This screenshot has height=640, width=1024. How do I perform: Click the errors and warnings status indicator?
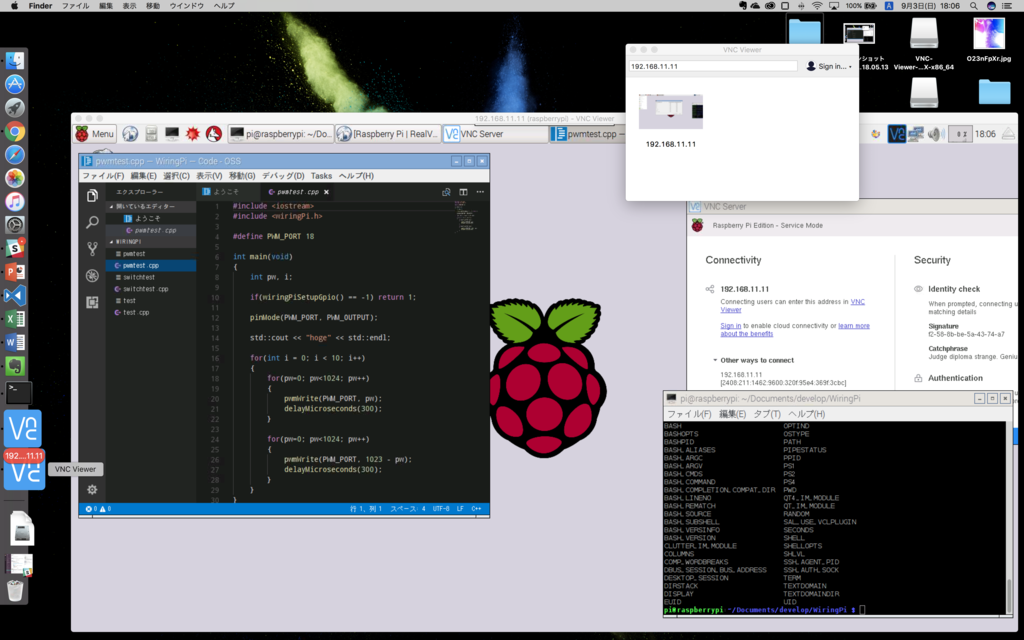point(99,509)
